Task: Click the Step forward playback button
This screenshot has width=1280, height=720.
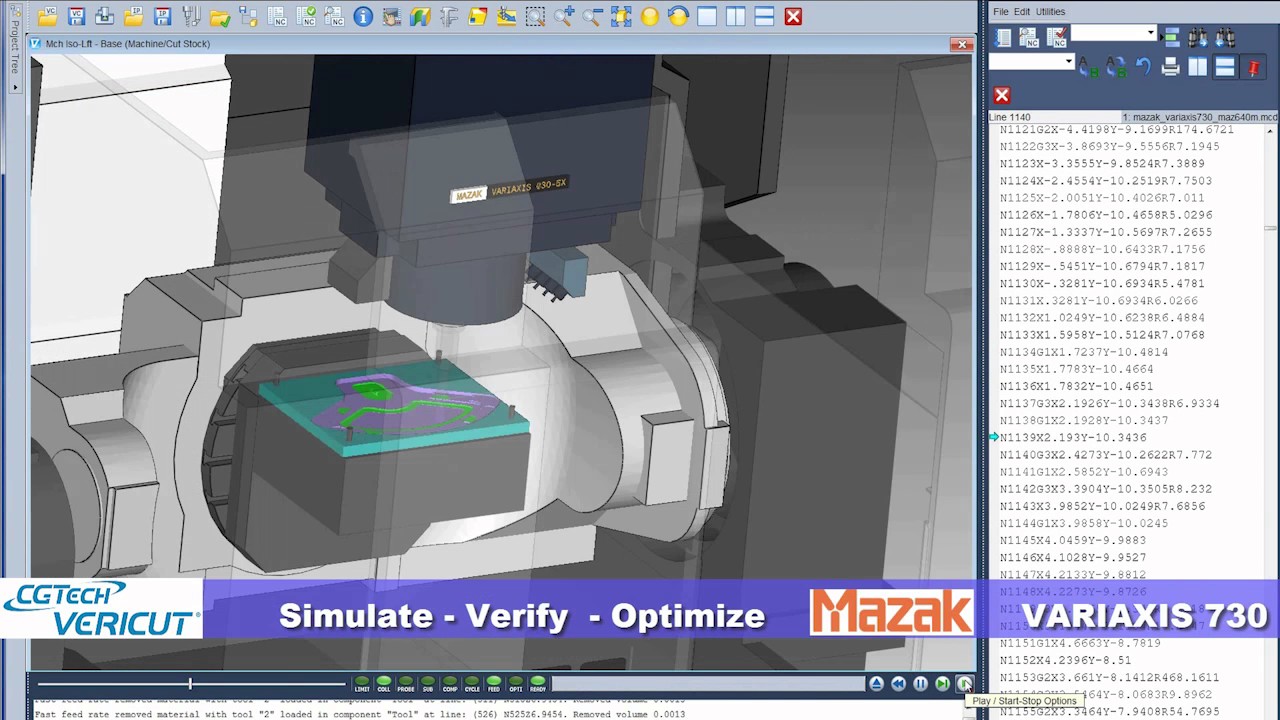Action: 942,683
